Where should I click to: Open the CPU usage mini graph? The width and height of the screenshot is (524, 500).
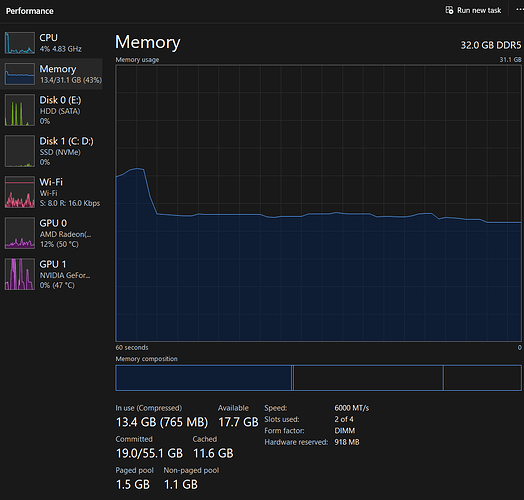(20, 43)
